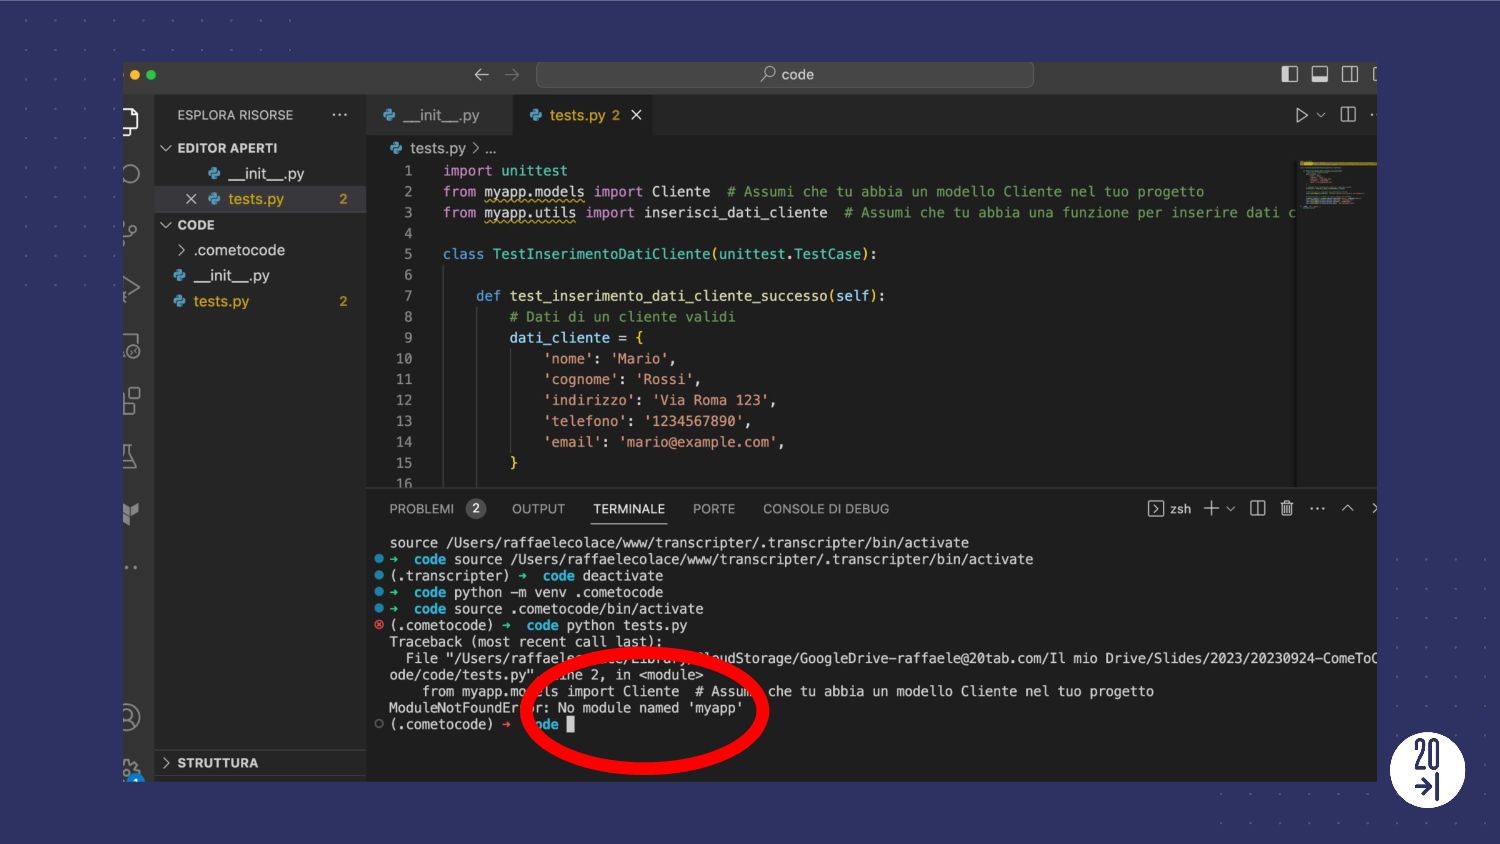This screenshot has width=1500, height=844.
Task: Click the problems count badge 2
Action: (476, 509)
